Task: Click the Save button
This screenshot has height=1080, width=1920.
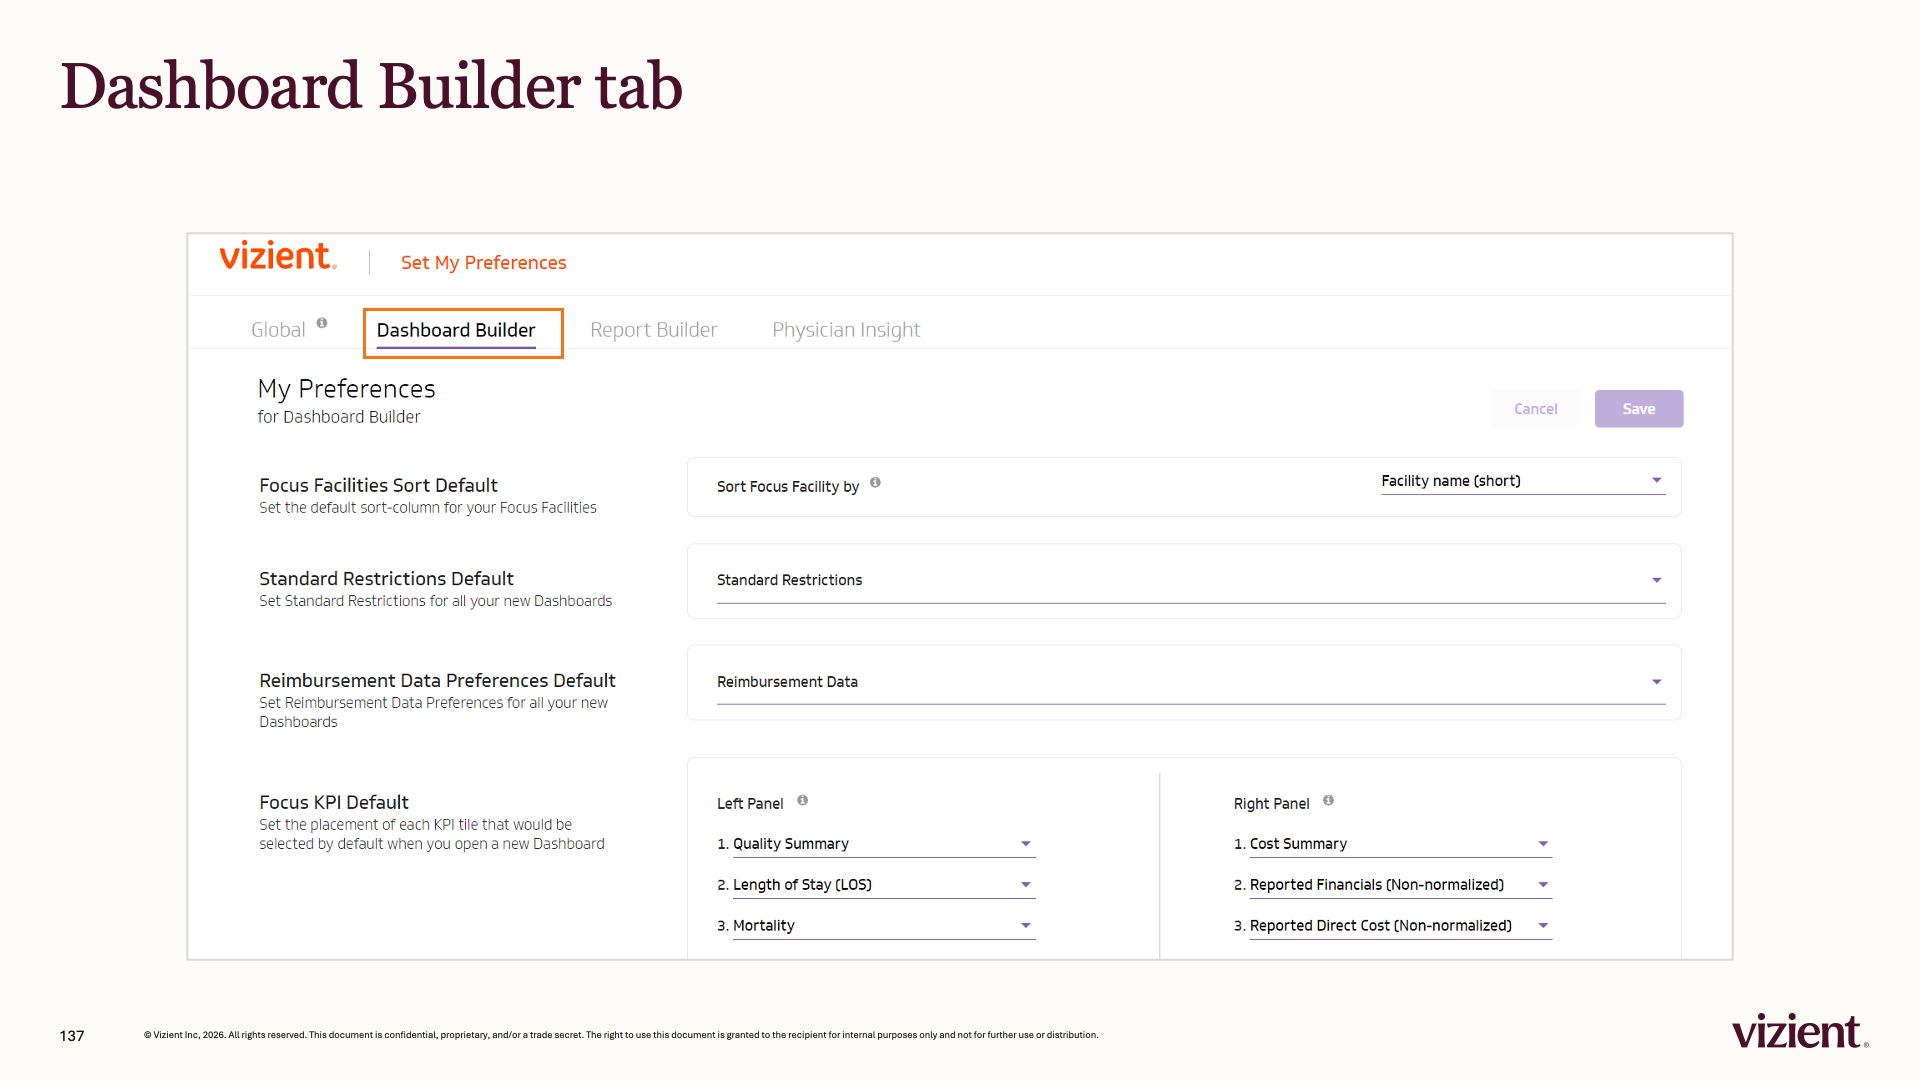Action: pos(1639,409)
